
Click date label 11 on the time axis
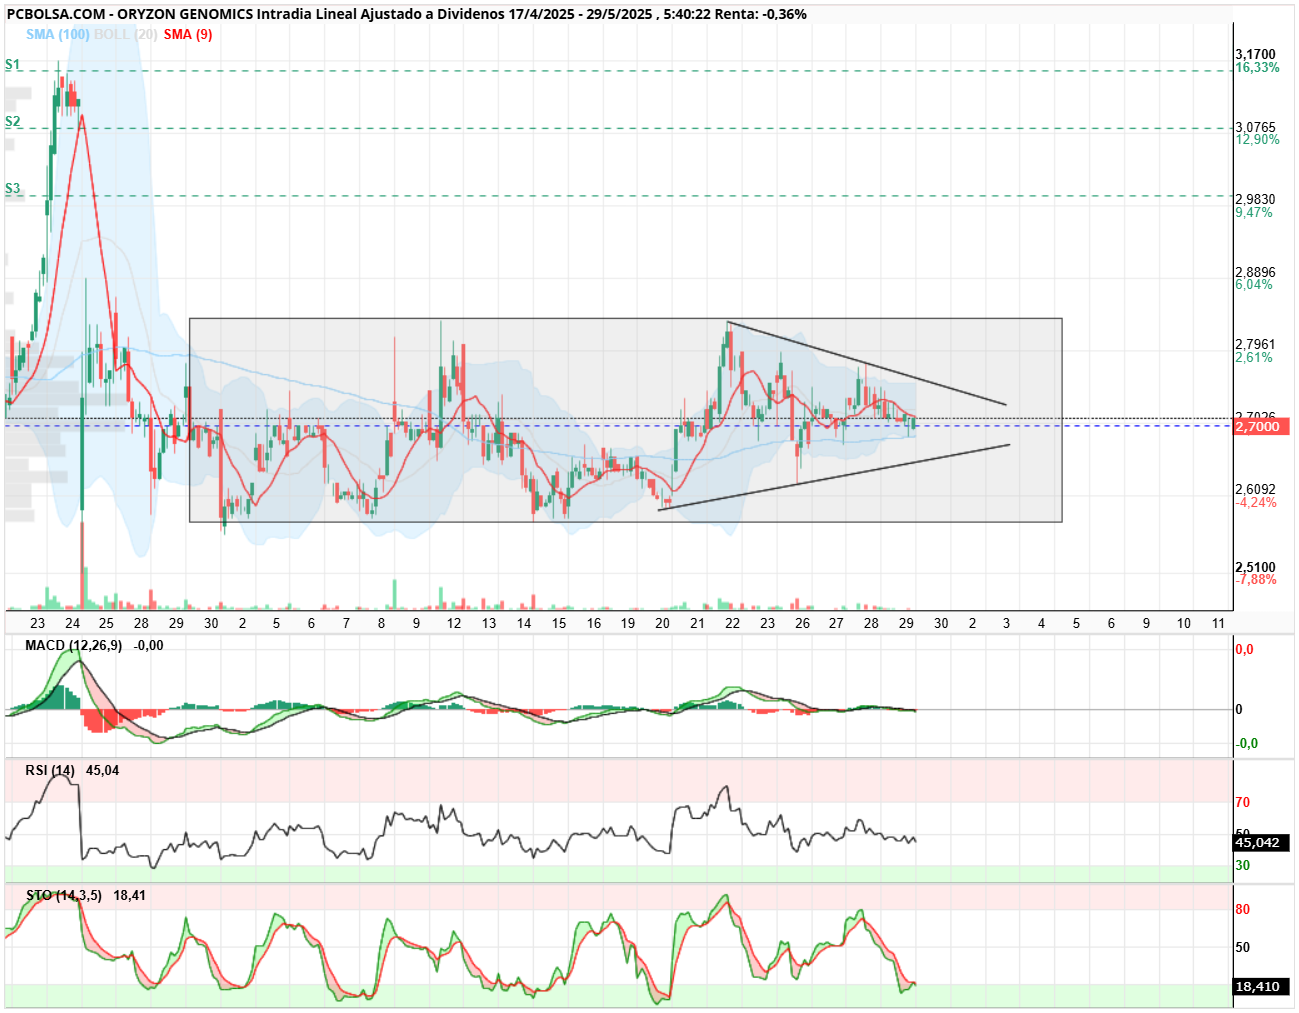pyautogui.click(x=1219, y=623)
